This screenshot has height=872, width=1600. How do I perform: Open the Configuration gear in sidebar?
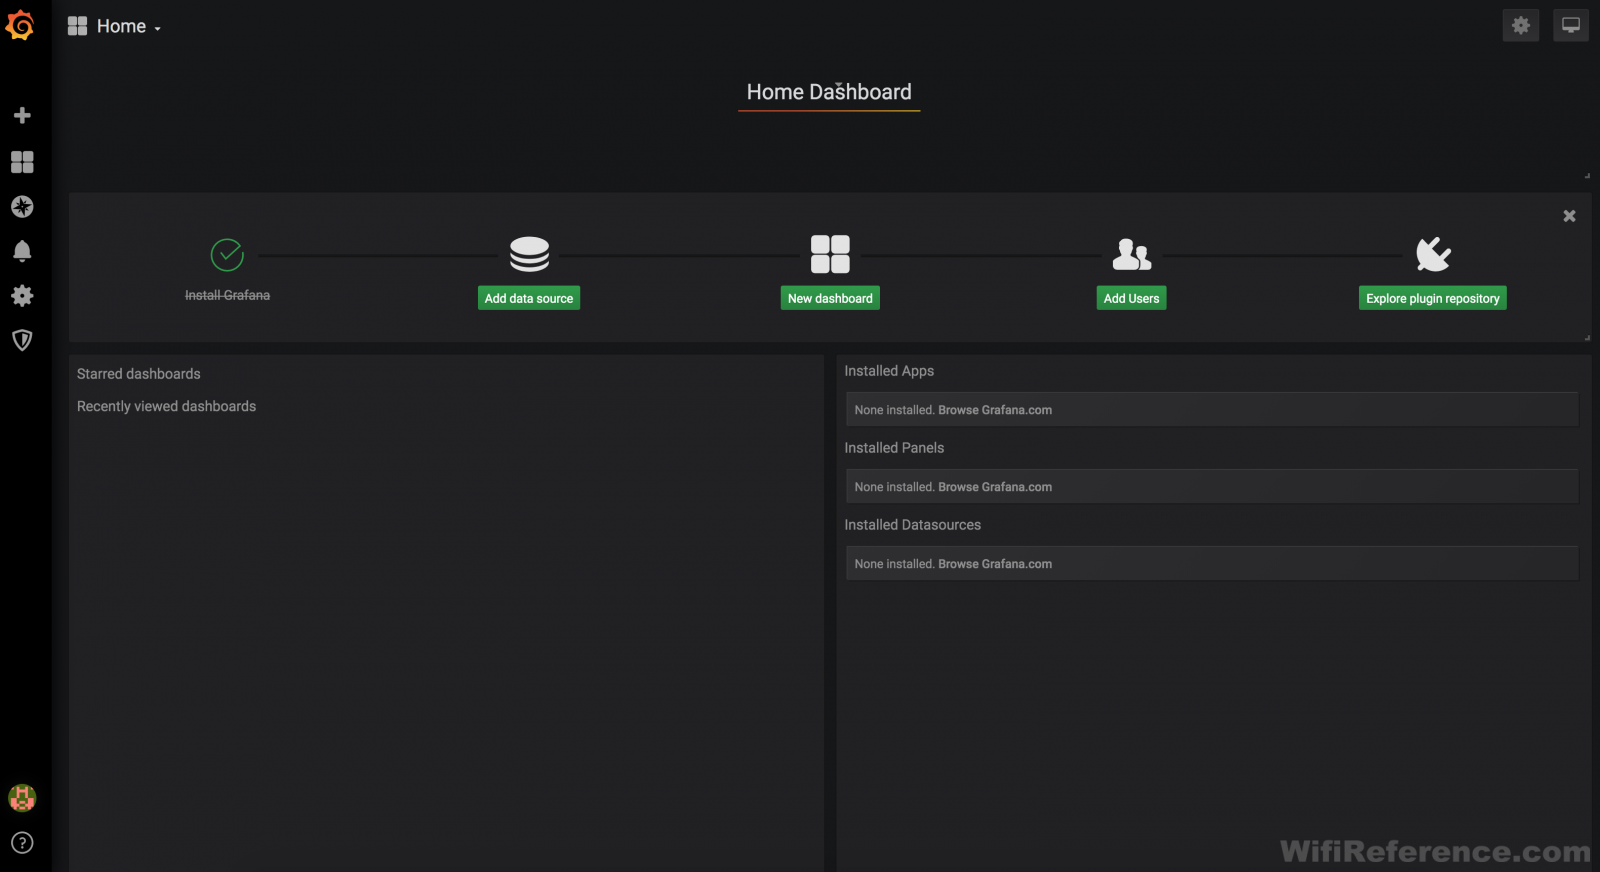coord(22,296)
